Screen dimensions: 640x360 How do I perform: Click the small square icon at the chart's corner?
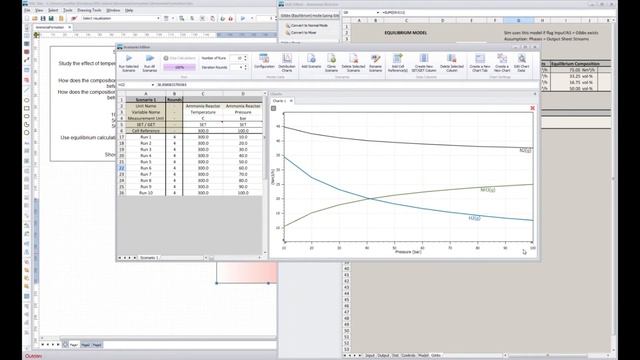coord(273,108)
